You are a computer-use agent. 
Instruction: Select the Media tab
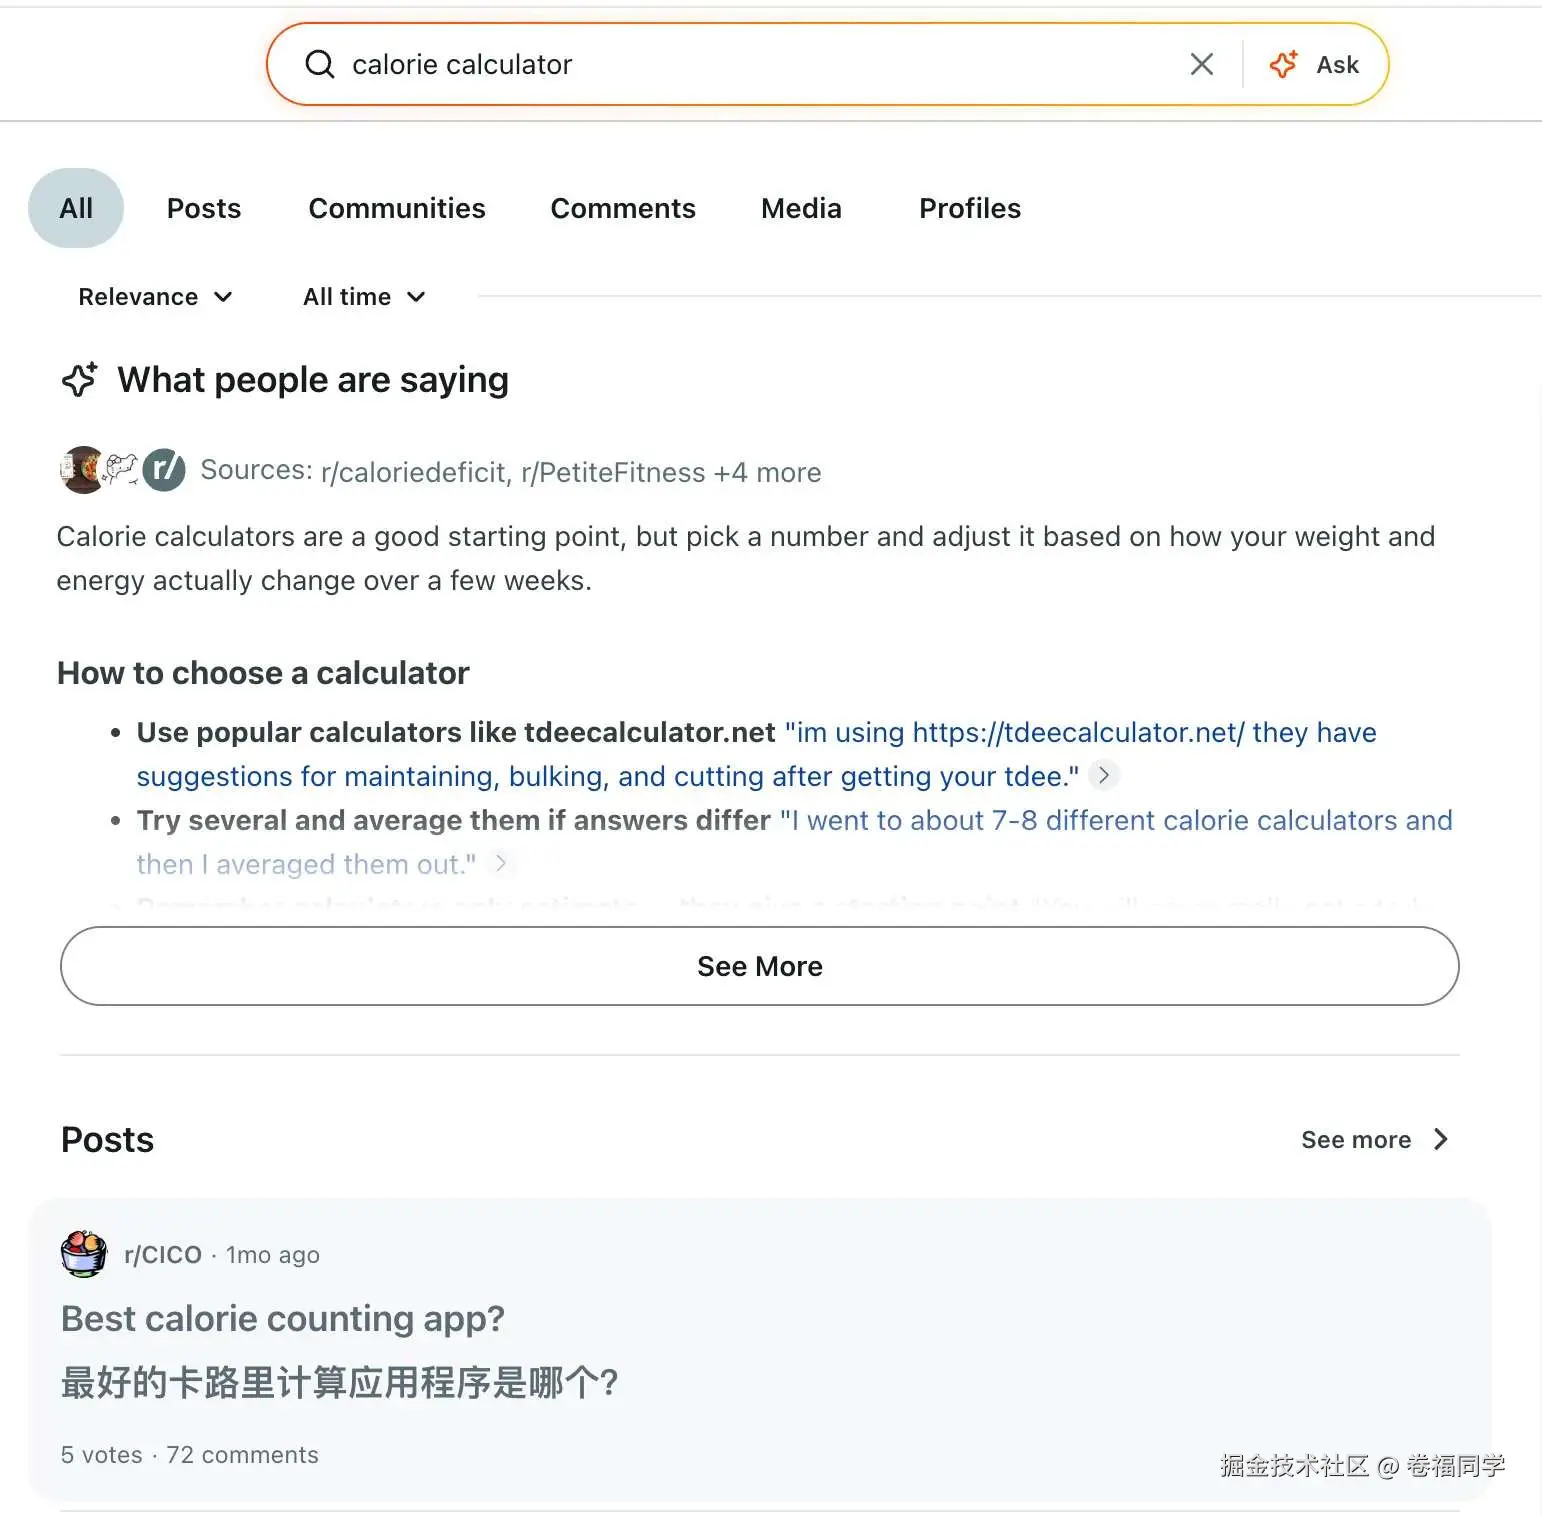[801, 208]
